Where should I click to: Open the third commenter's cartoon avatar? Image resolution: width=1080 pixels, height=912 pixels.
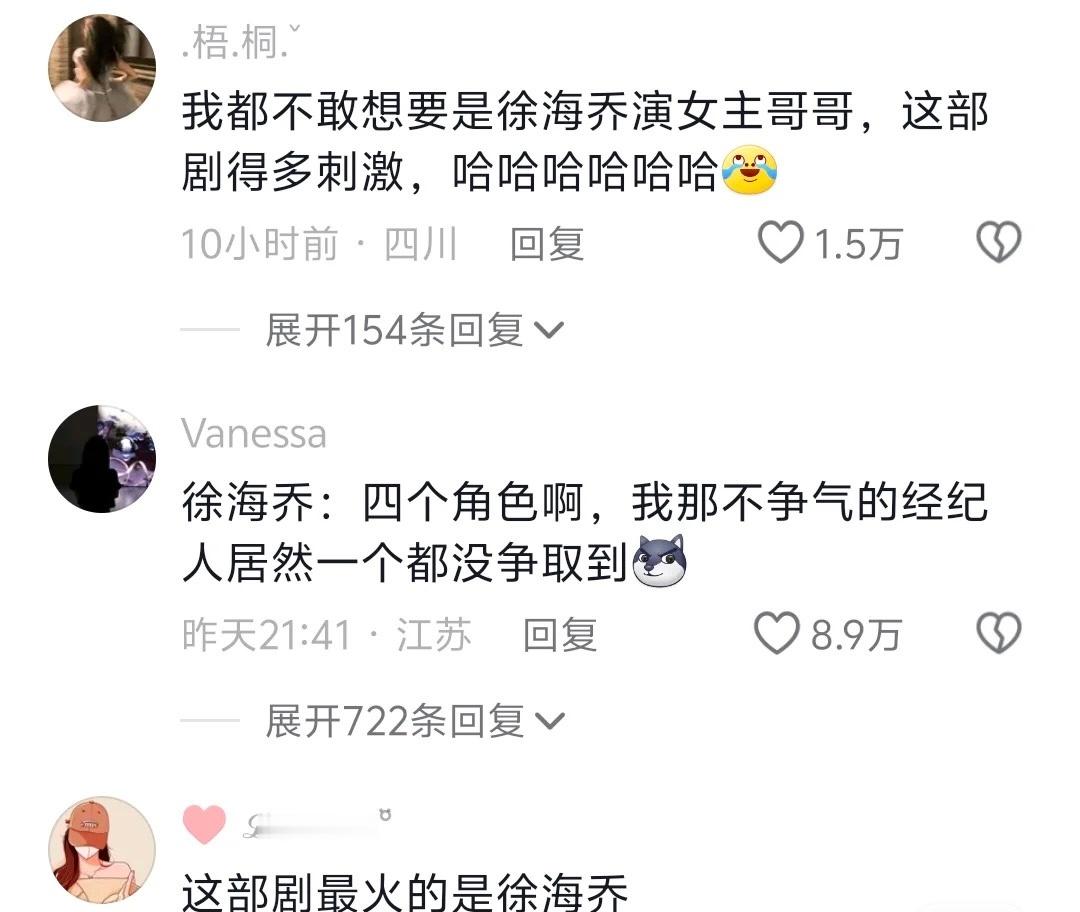(102, 851)
